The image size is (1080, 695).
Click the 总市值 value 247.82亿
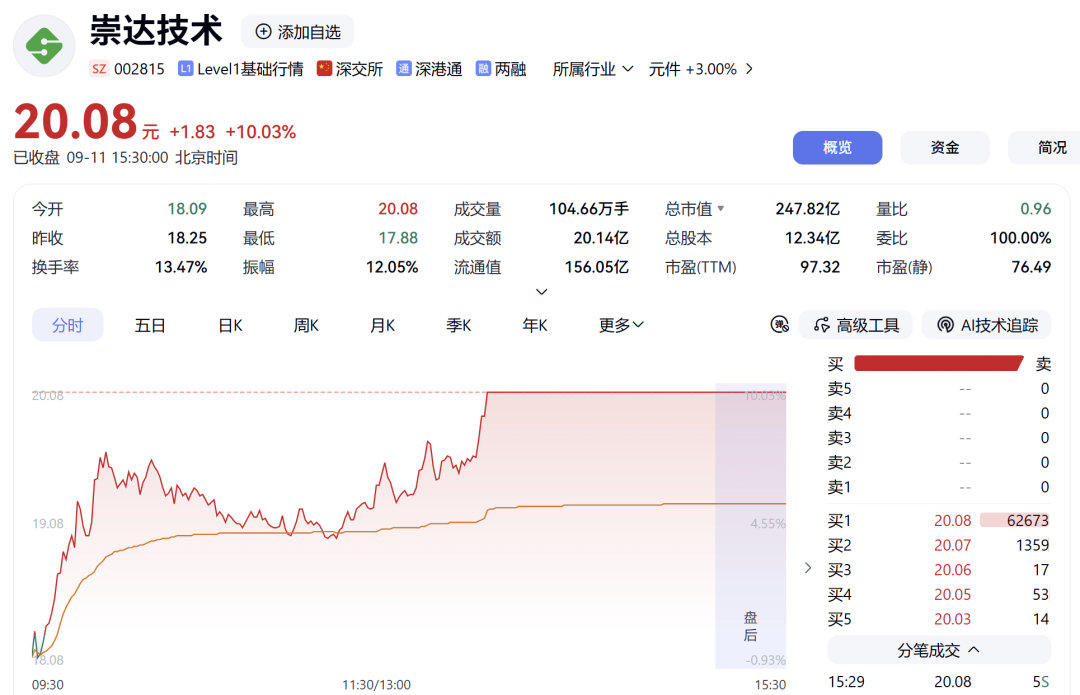pos(807,209)
